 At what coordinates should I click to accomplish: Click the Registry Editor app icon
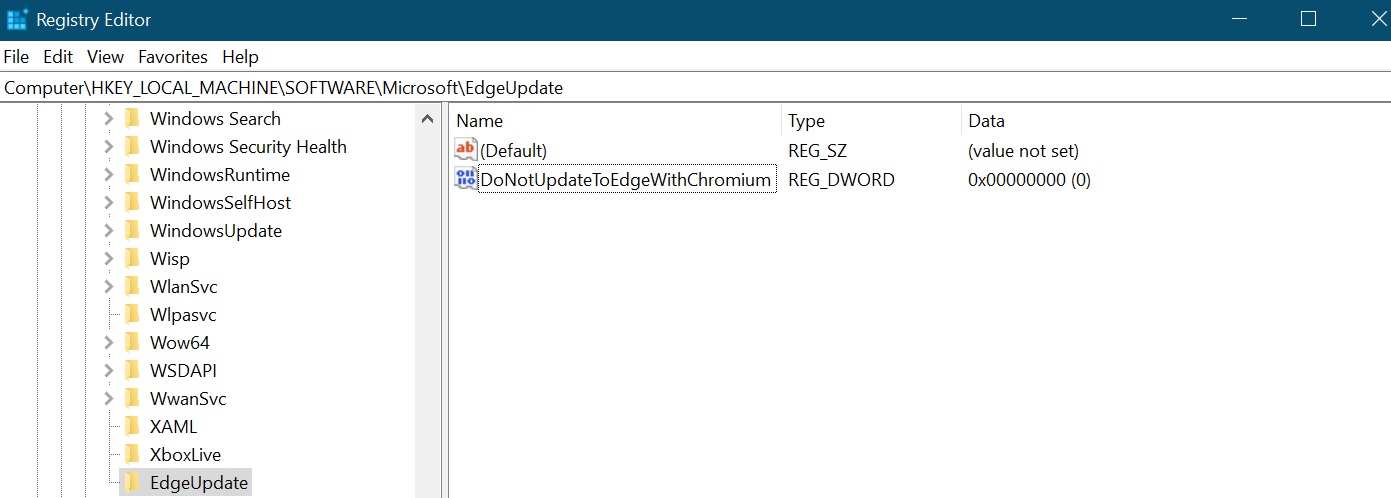coord(17,19)
